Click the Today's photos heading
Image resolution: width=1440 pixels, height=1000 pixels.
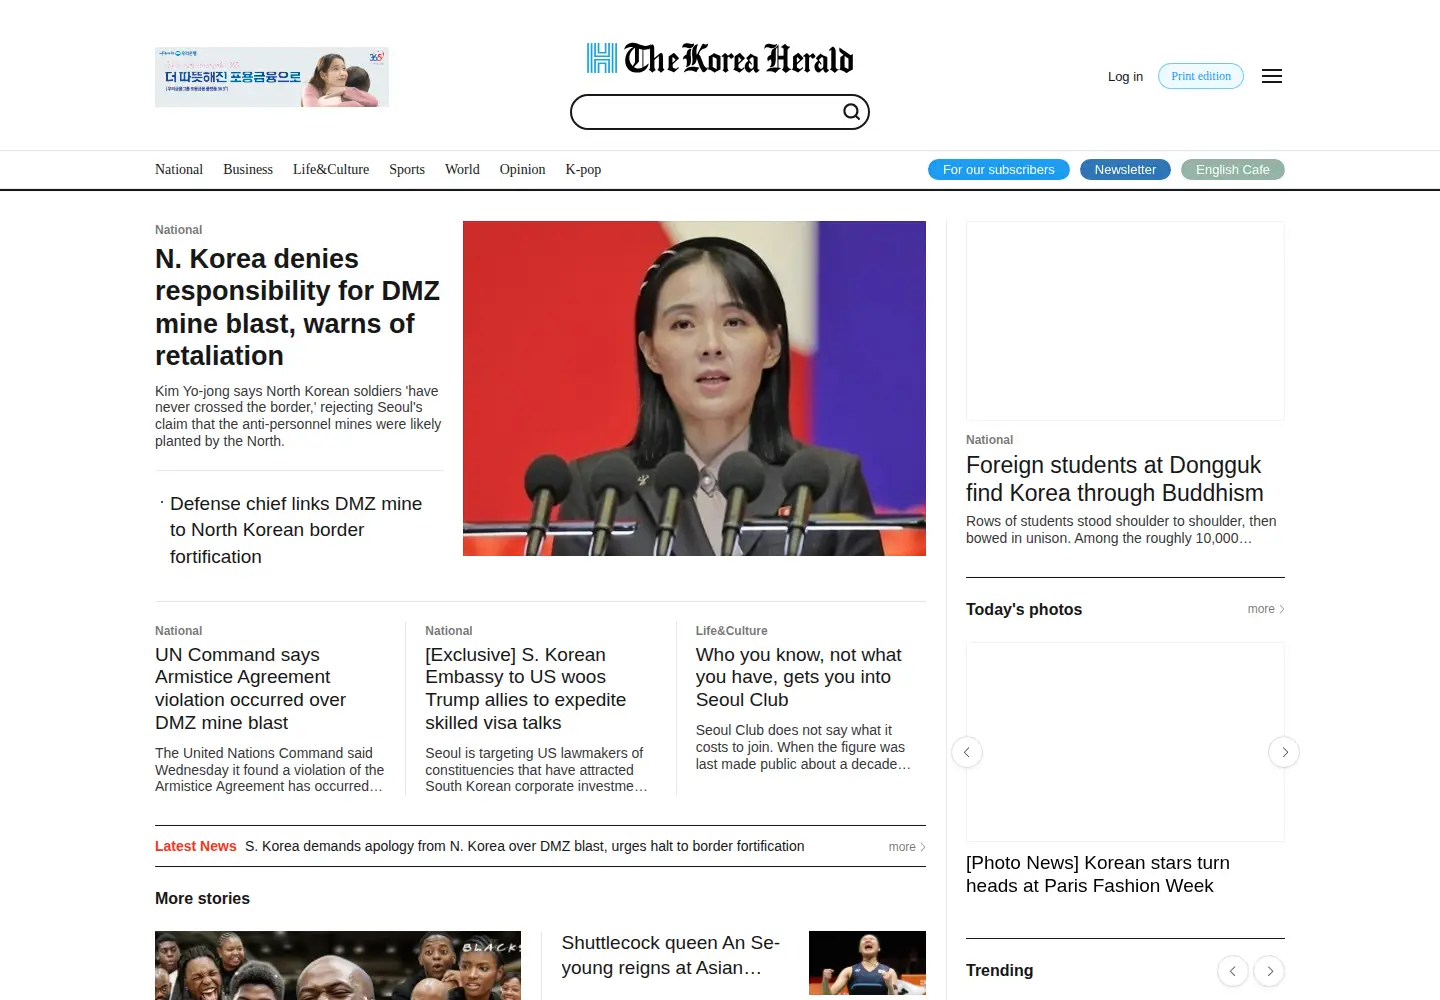point(1024,609)
